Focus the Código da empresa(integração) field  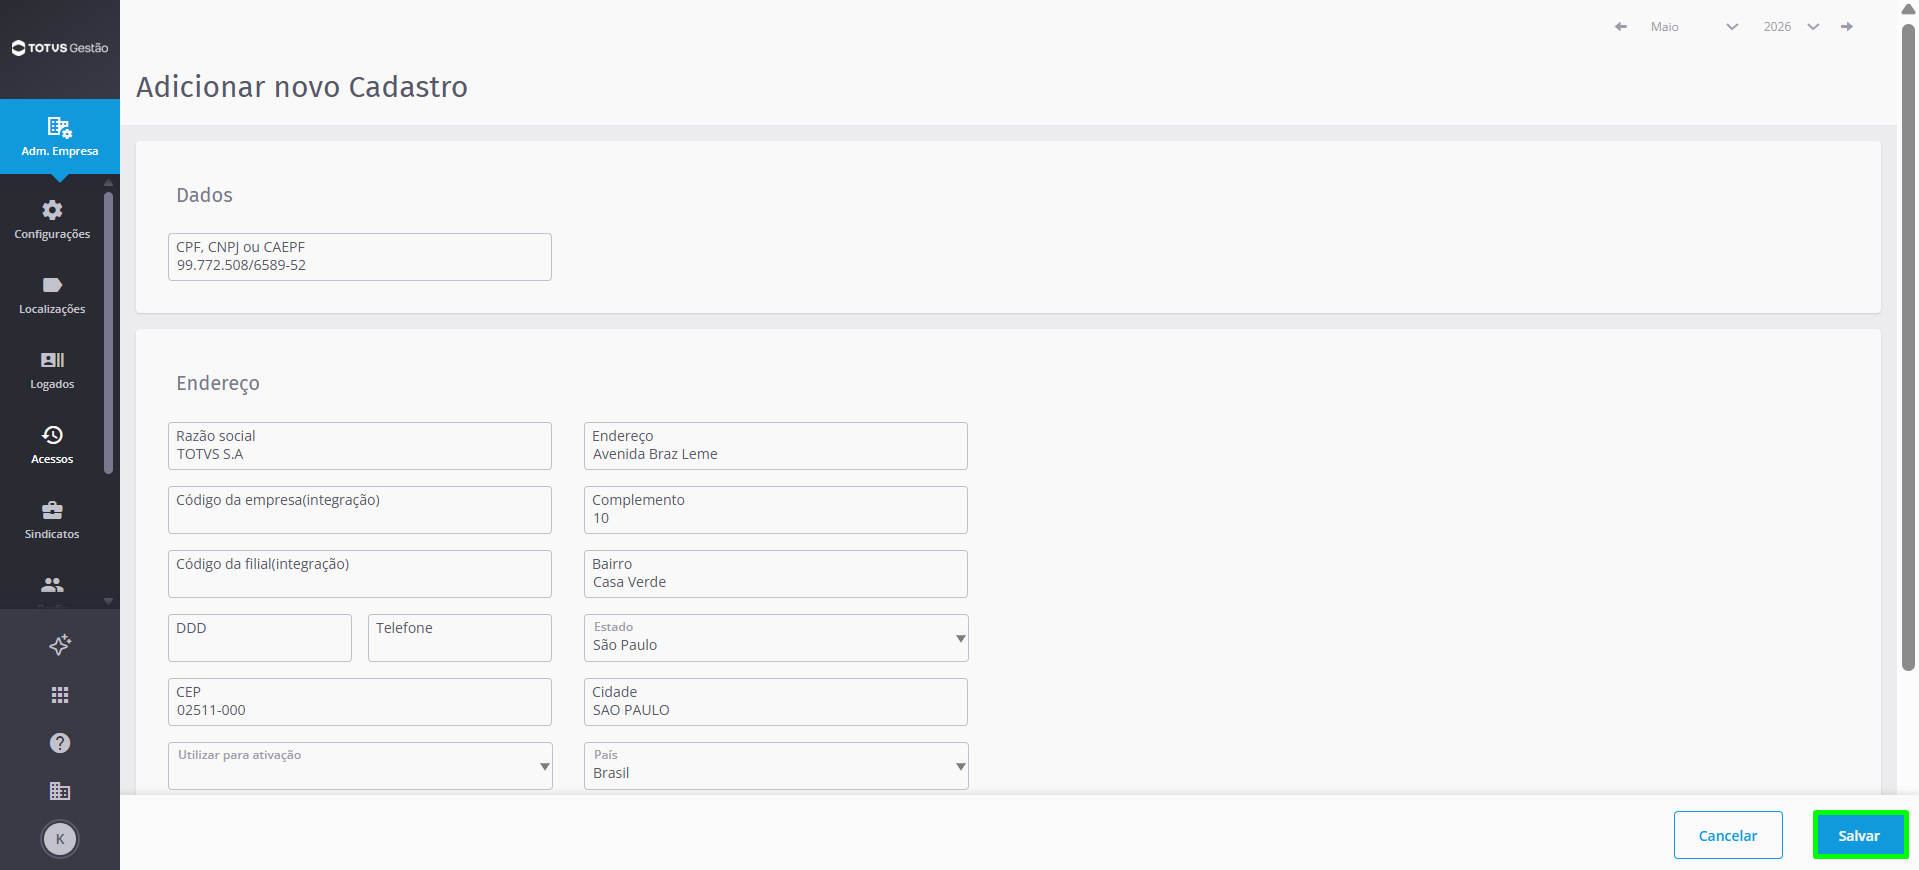(x=360, y=510)
